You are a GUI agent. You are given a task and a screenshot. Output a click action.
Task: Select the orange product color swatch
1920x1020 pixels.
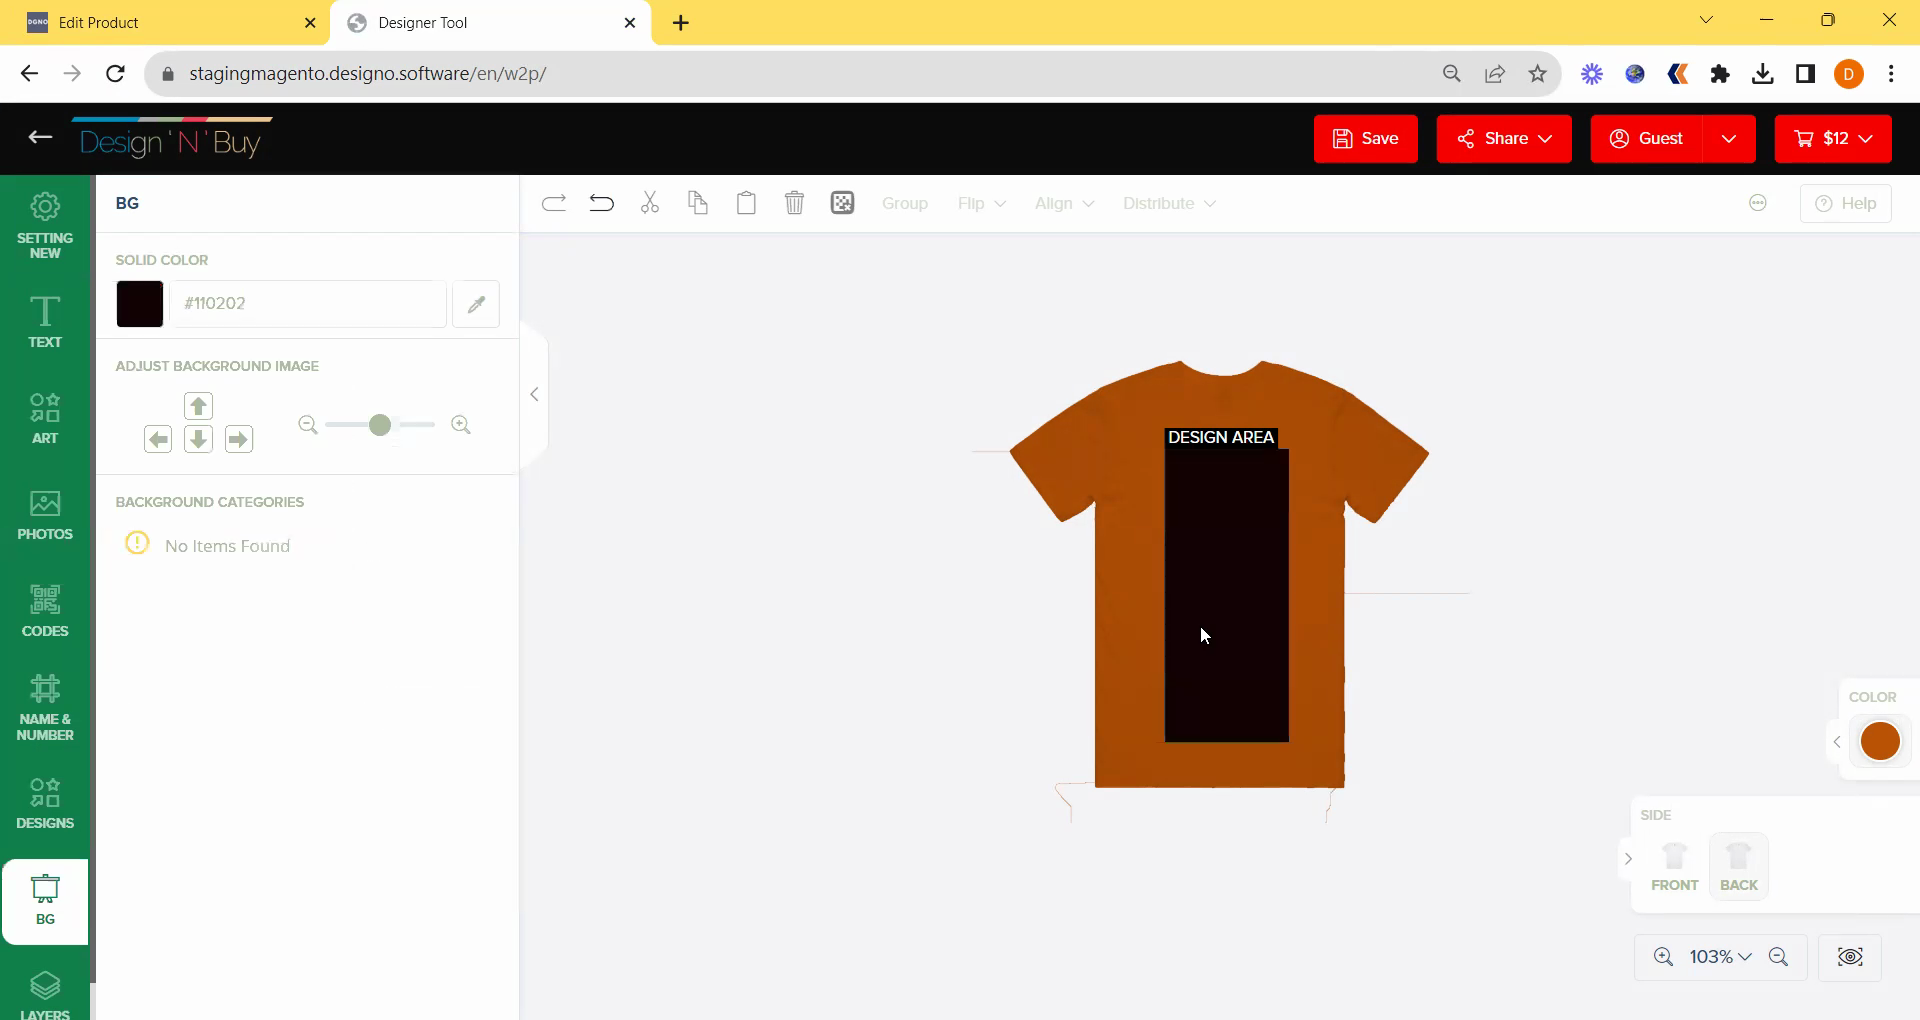[1880, 741]
